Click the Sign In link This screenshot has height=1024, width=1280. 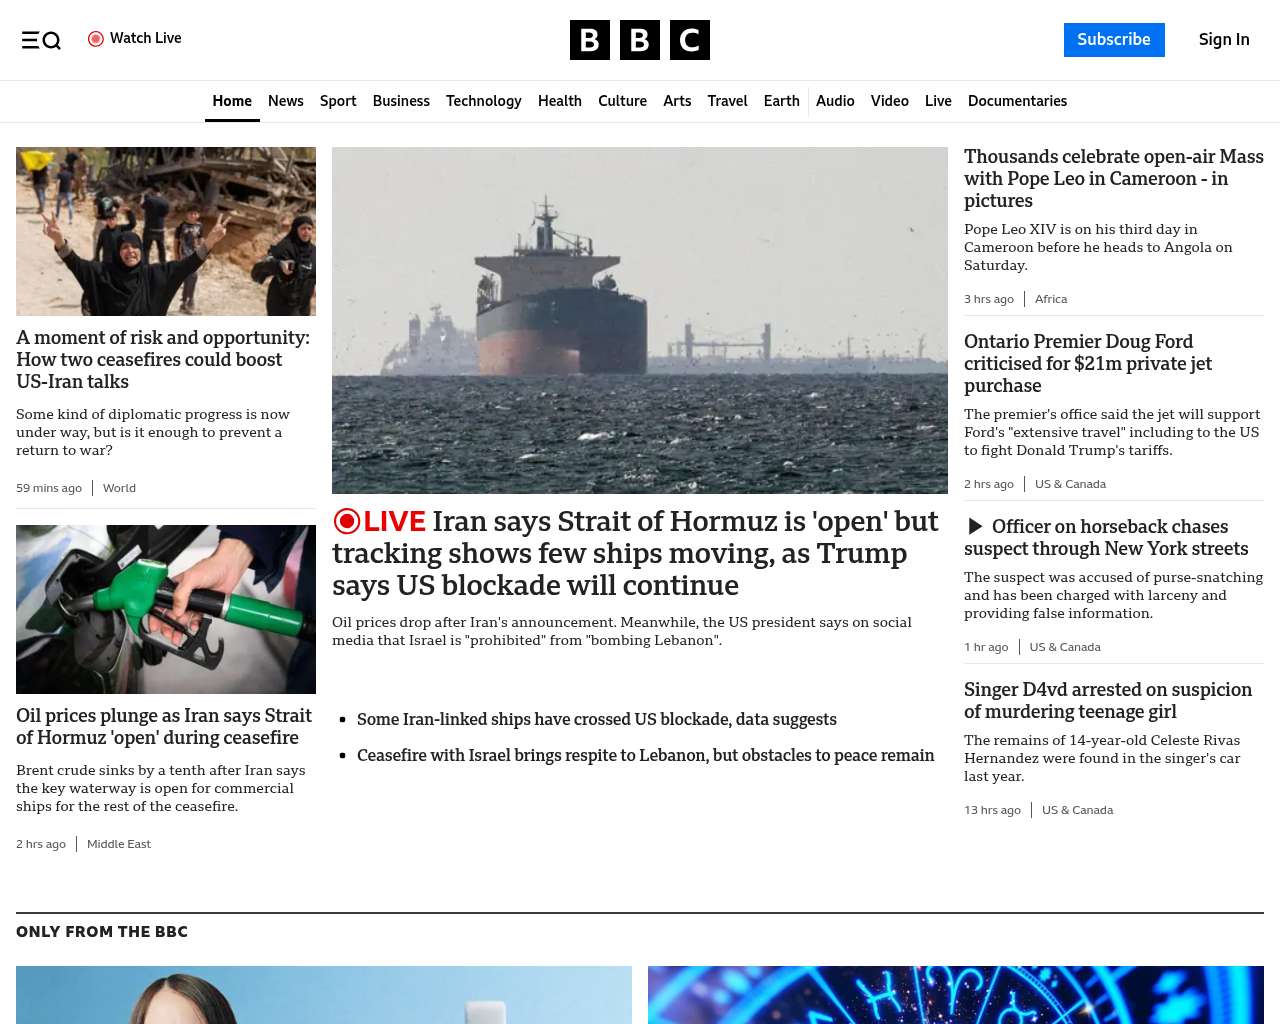1223,40
